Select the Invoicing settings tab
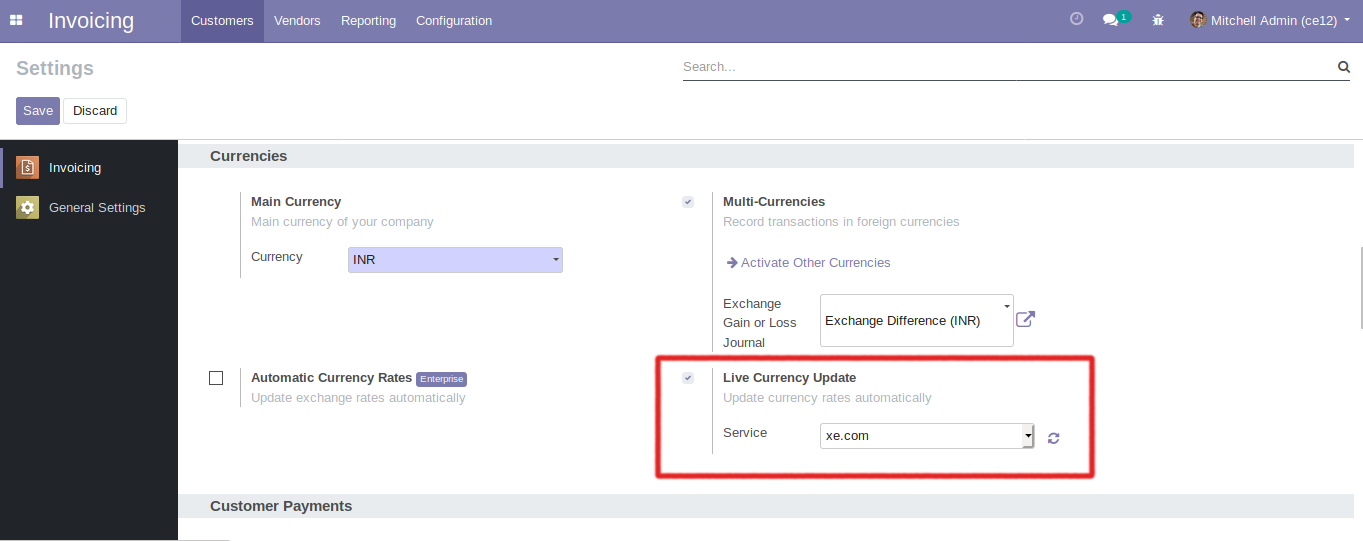 89,168
